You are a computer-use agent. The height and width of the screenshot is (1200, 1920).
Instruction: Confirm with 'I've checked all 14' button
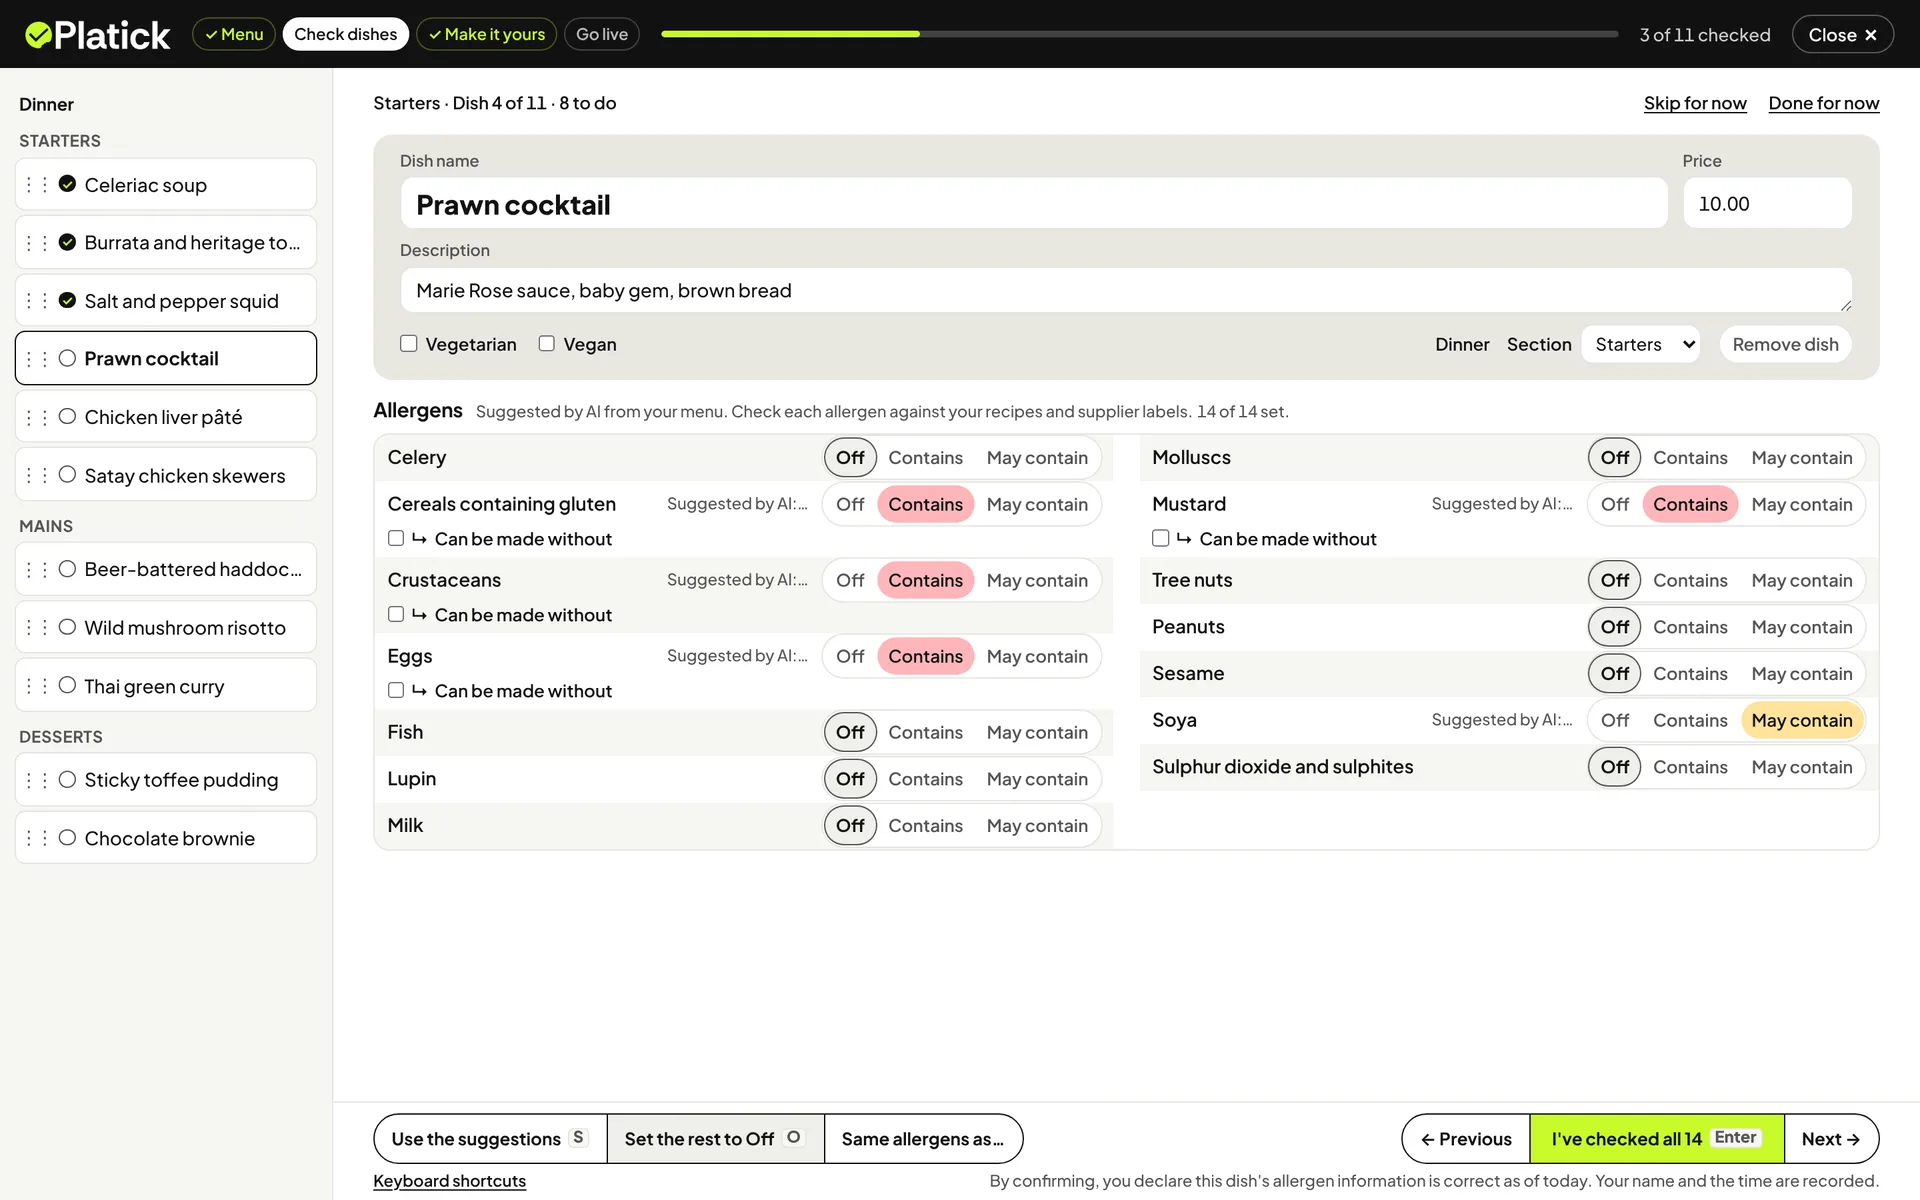[x=1656, y=1139]
